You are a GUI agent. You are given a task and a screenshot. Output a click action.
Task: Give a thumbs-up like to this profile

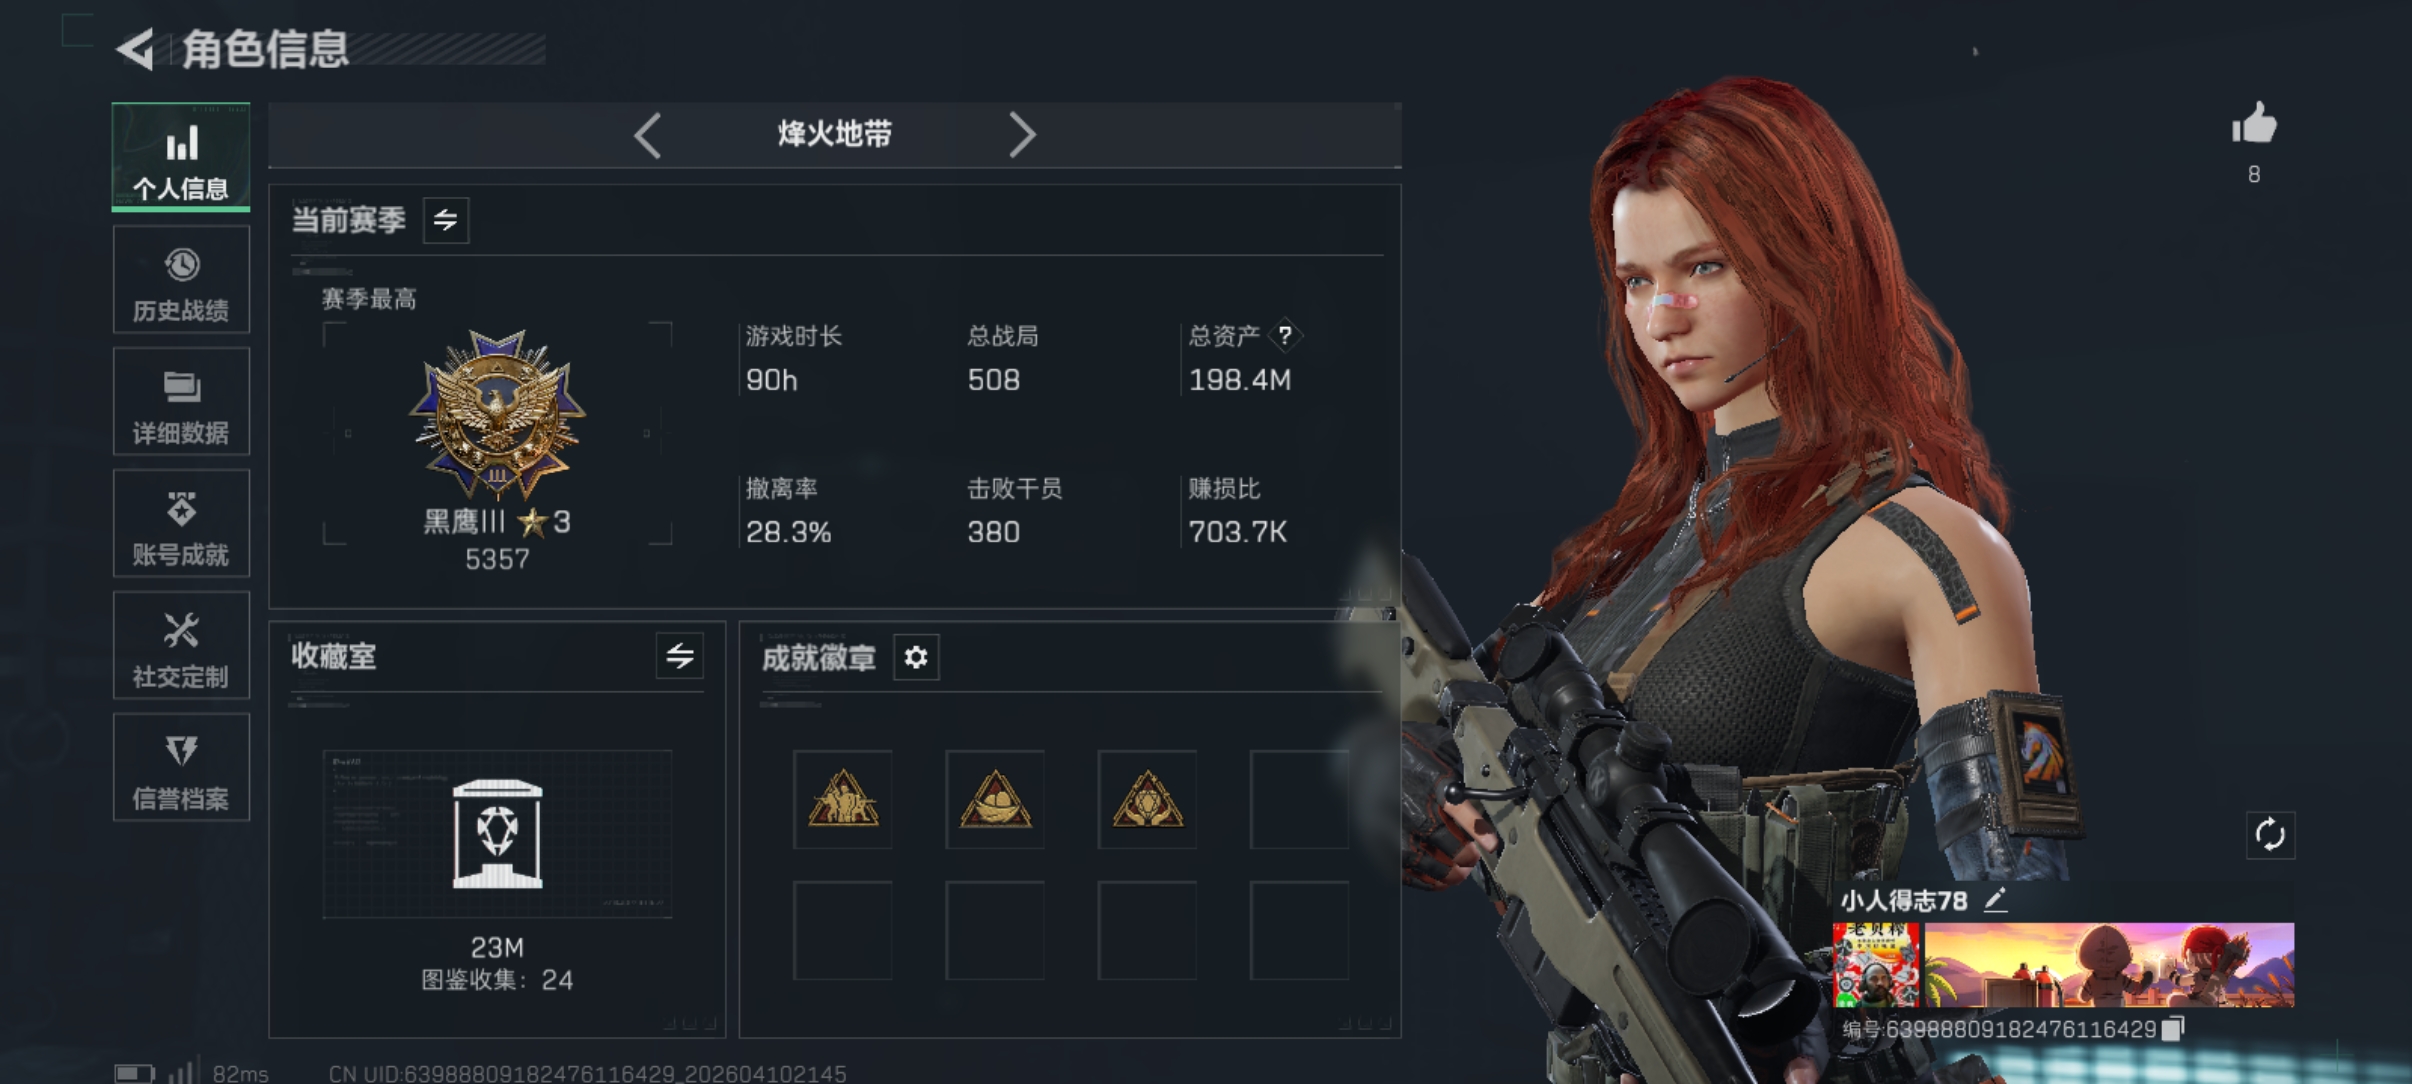(x=2254, y=126)
